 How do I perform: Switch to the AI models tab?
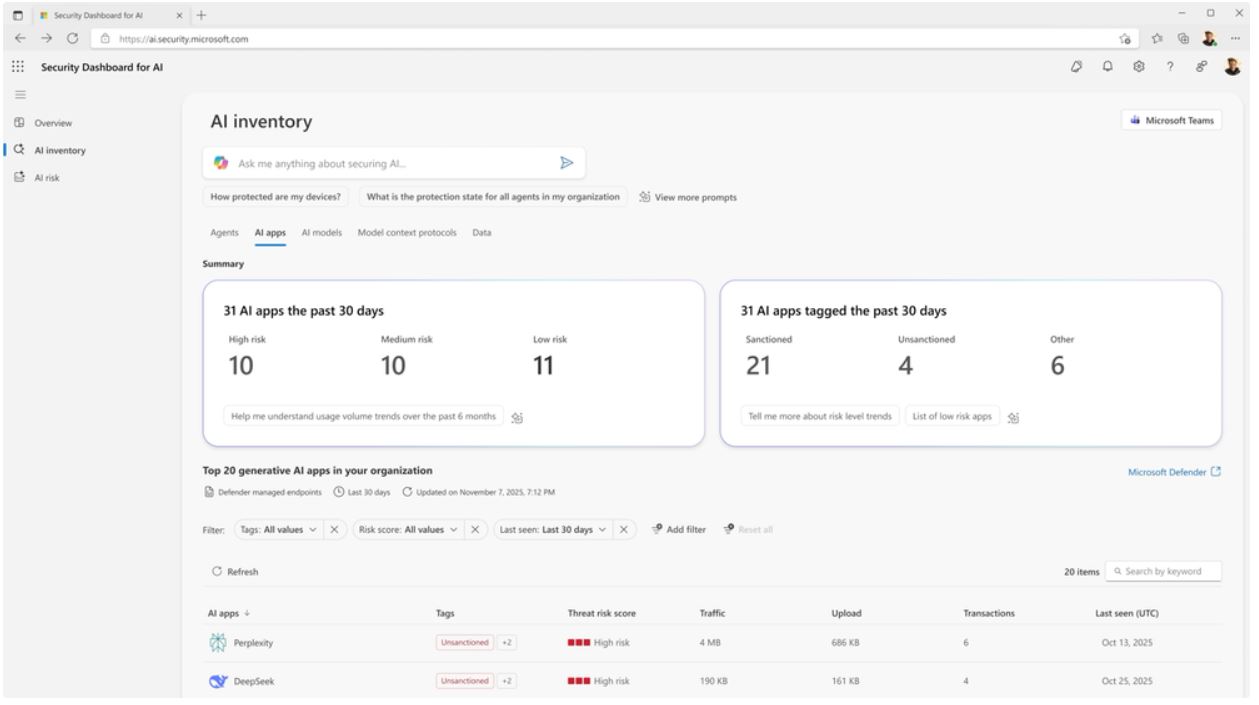(322, 232)
